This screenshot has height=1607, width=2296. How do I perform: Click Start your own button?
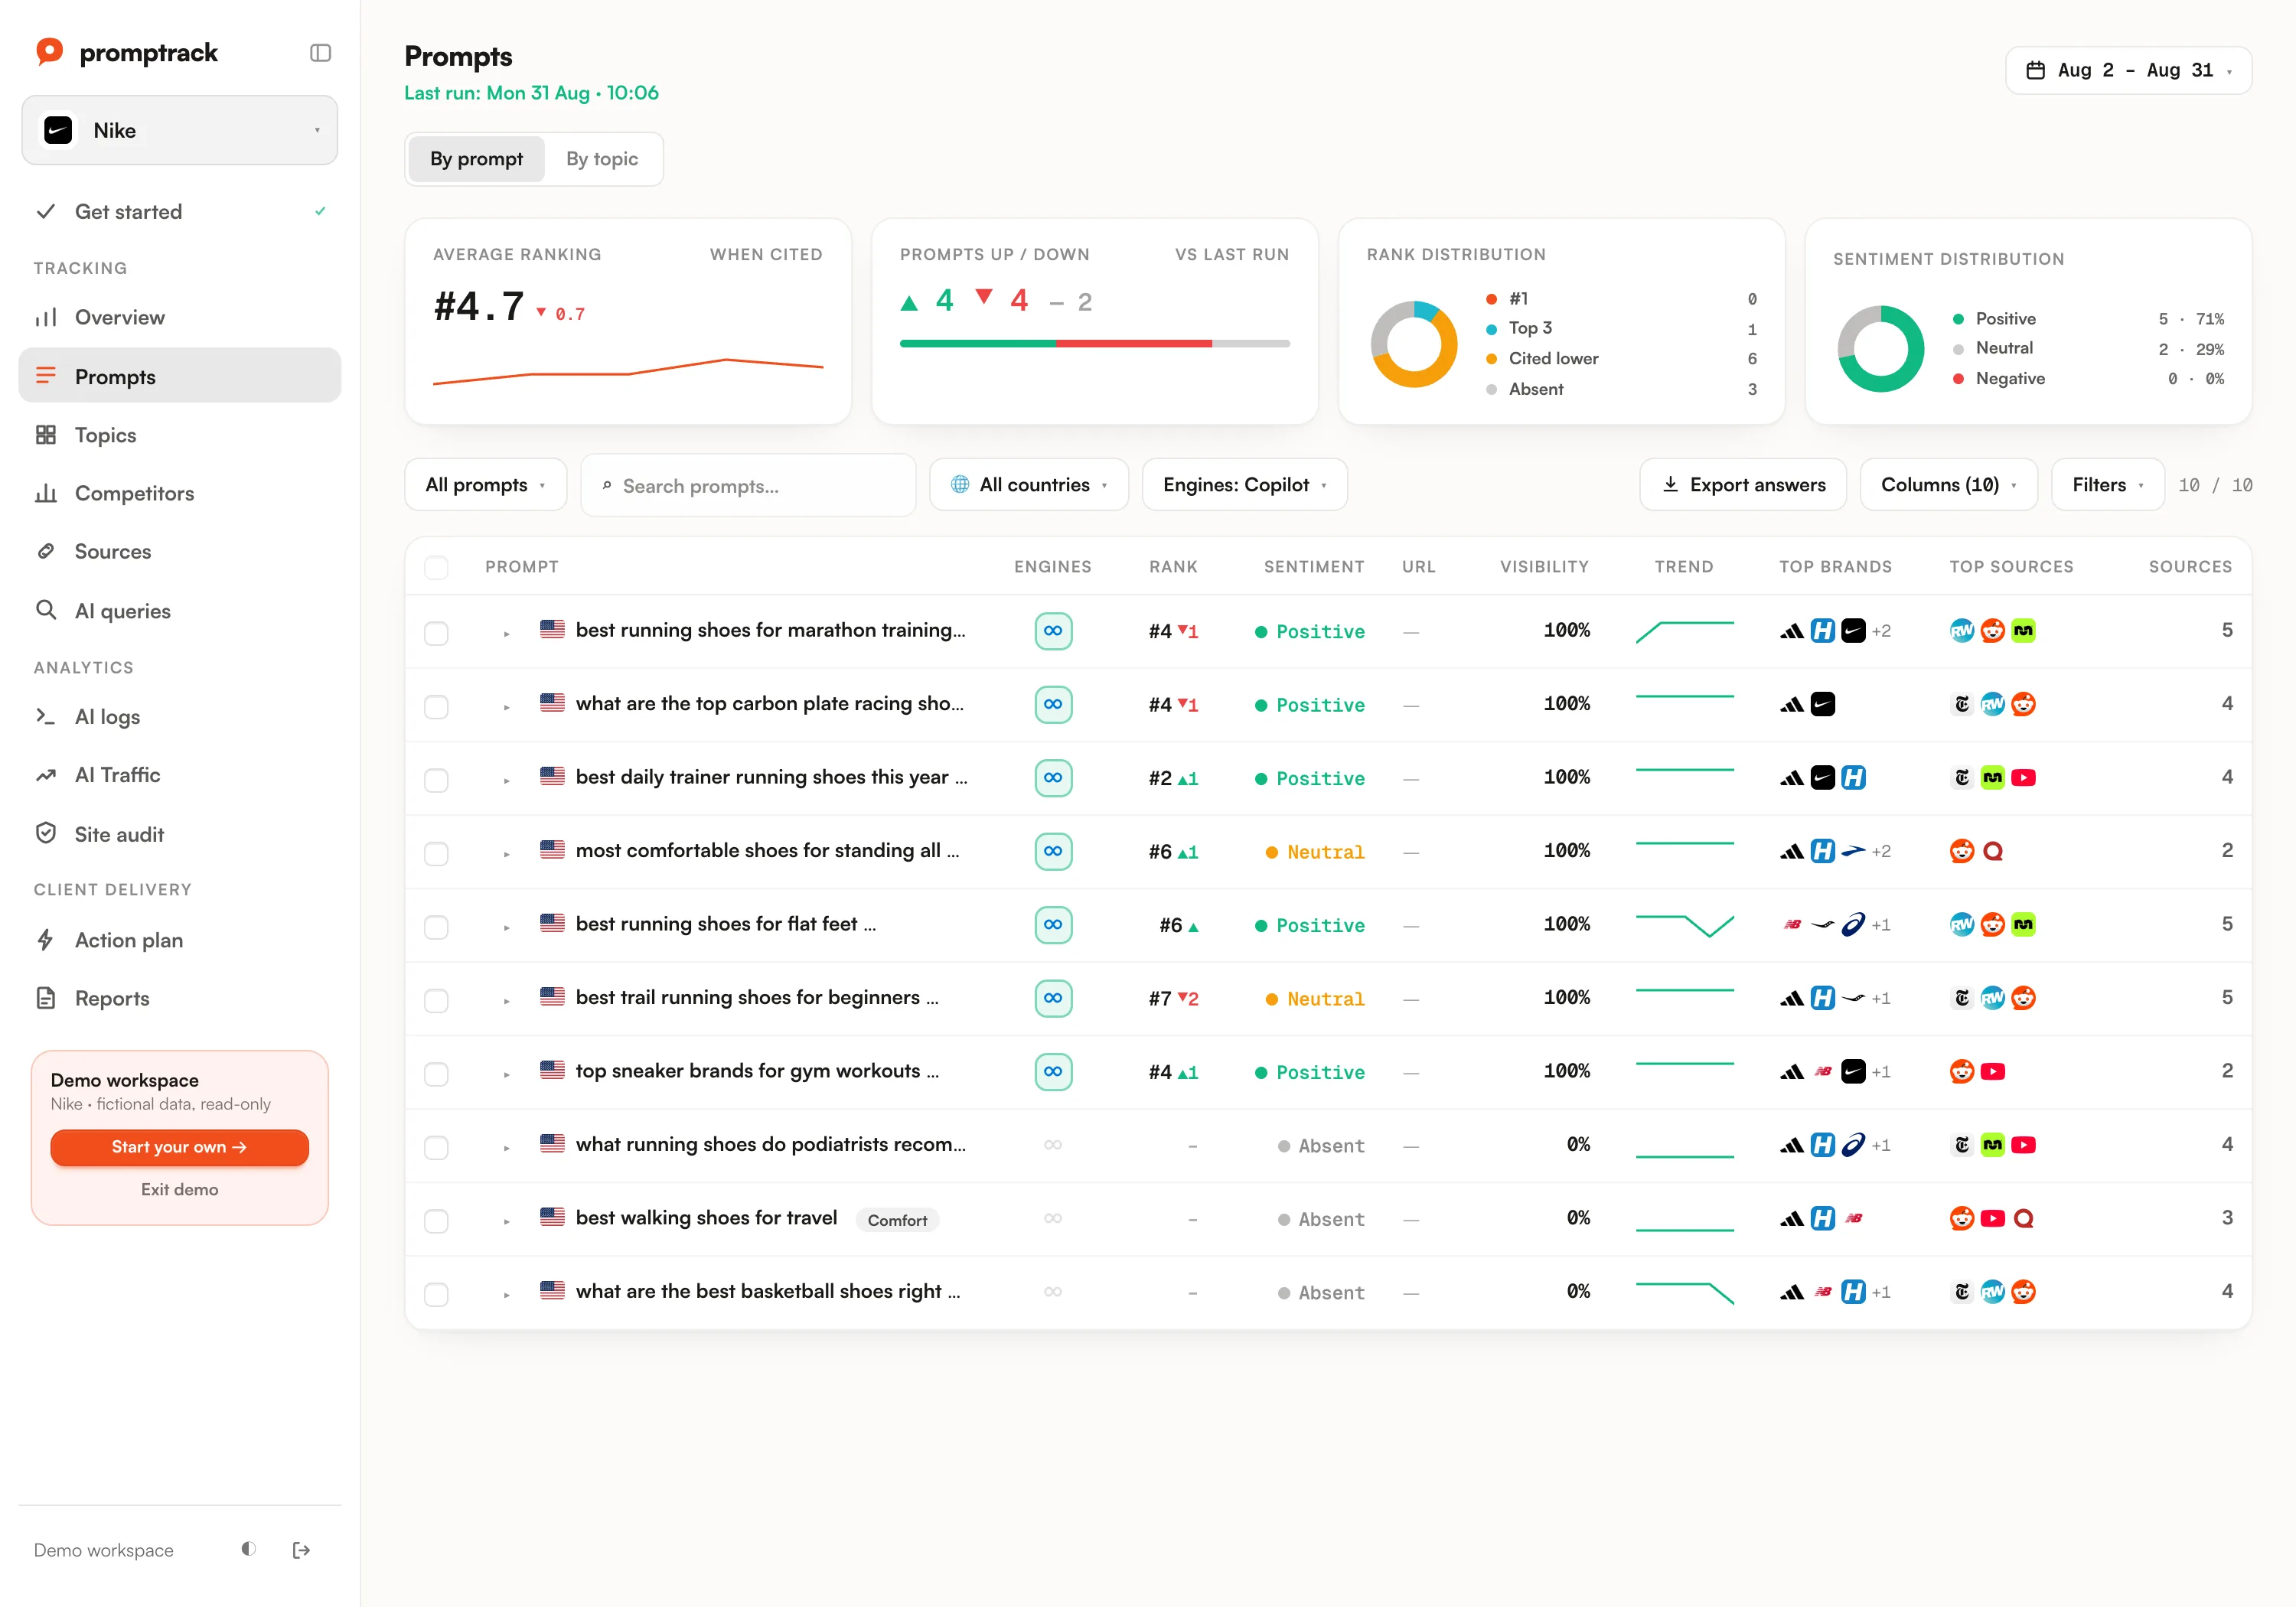pos(180,1147)
